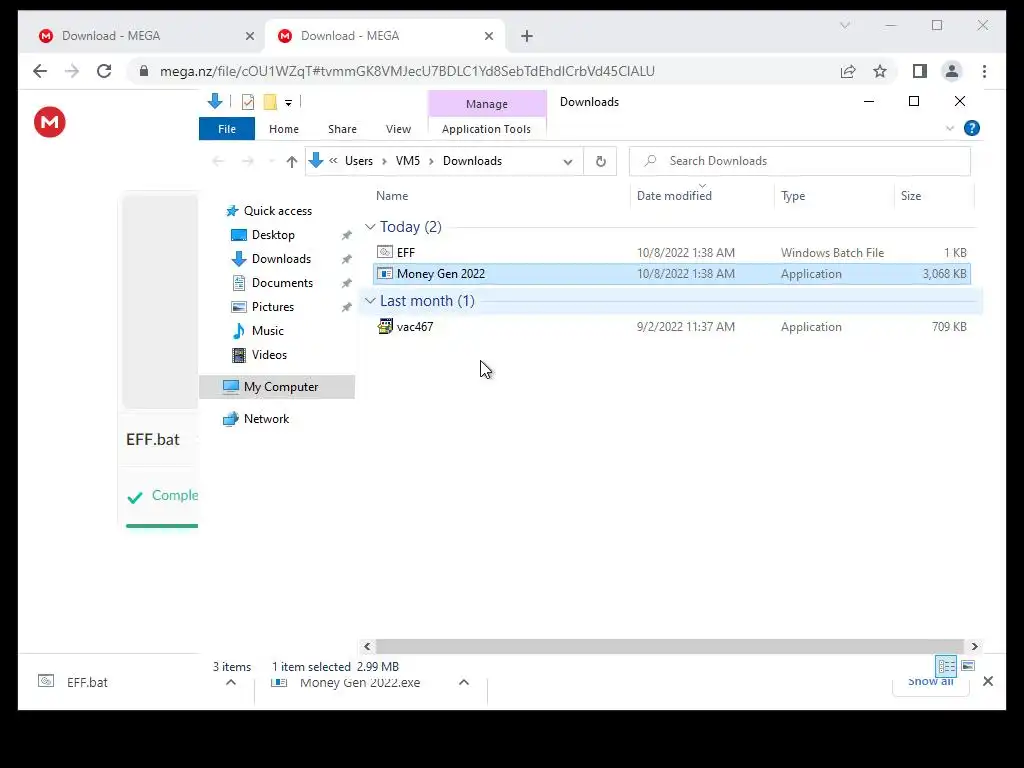Click Chrome's forward arrow

point(72,71)
